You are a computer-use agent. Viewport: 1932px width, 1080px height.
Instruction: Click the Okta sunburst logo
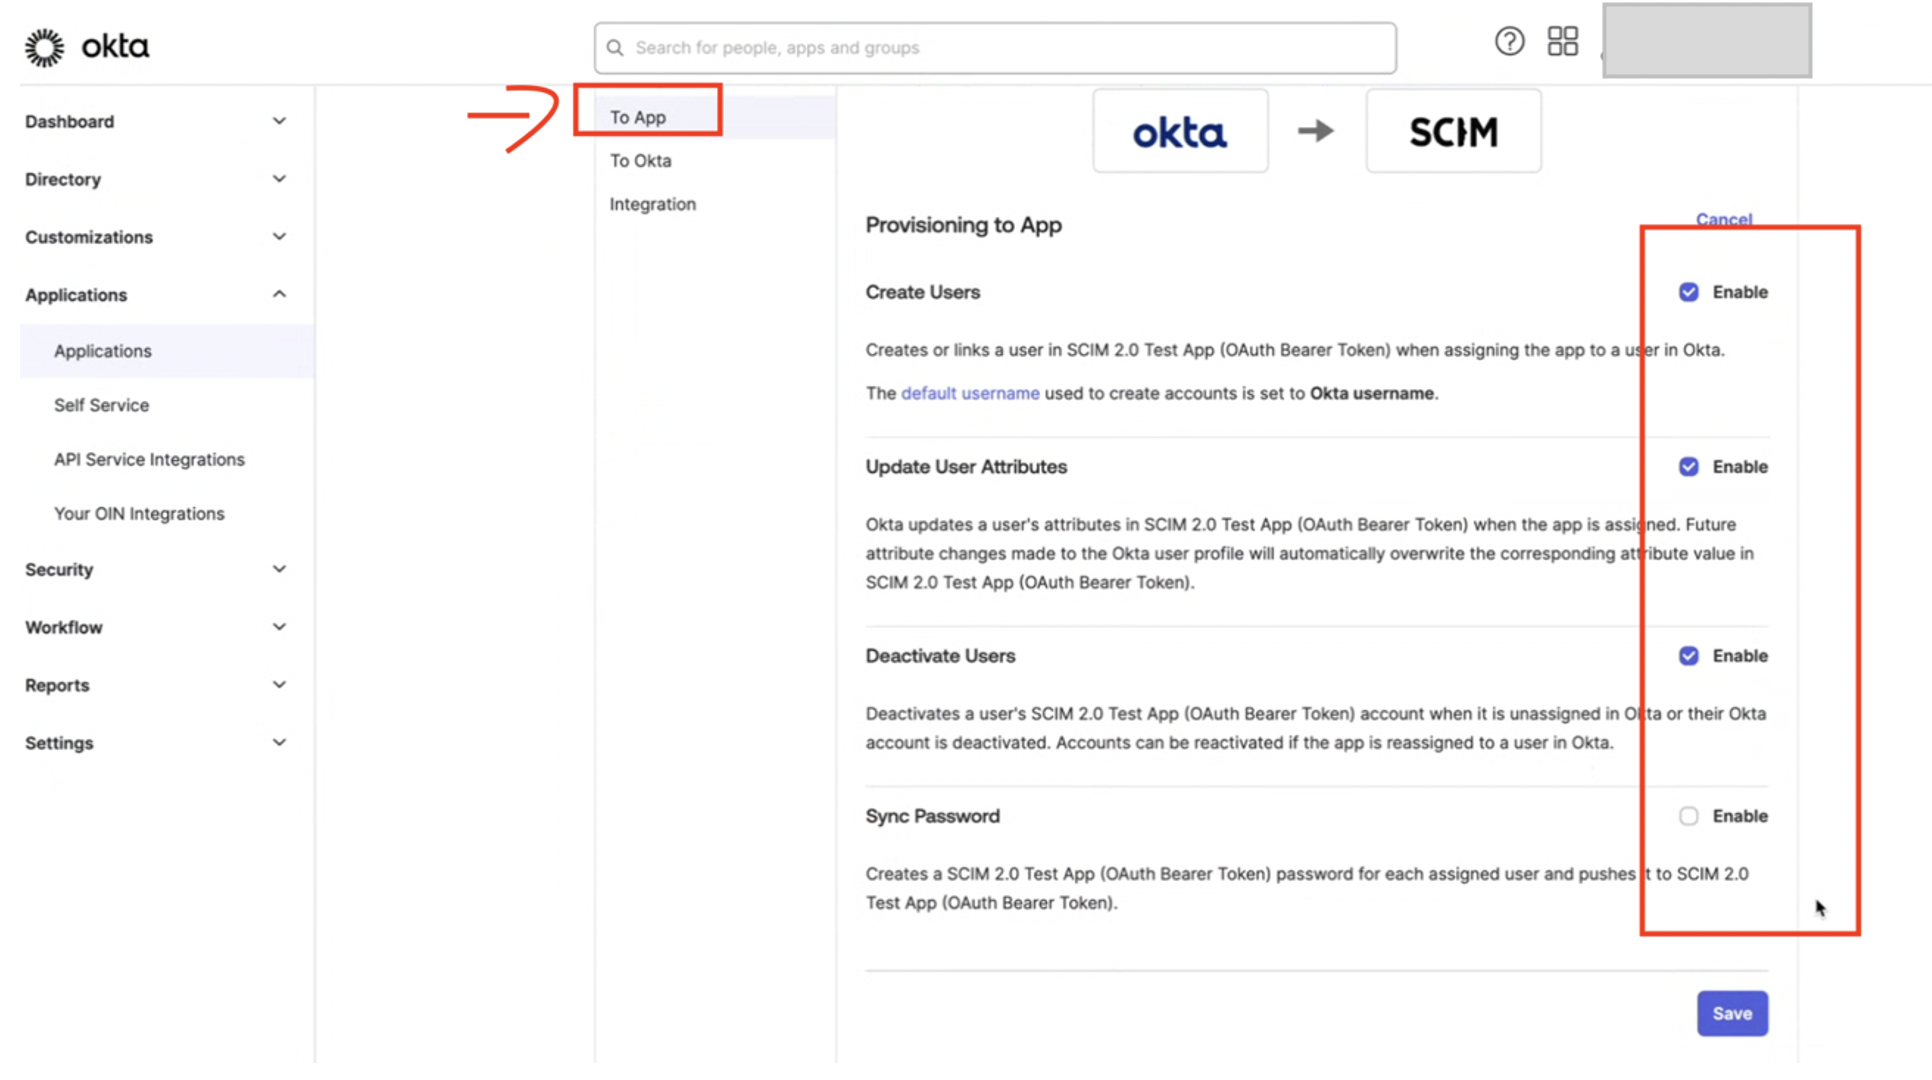45,47
